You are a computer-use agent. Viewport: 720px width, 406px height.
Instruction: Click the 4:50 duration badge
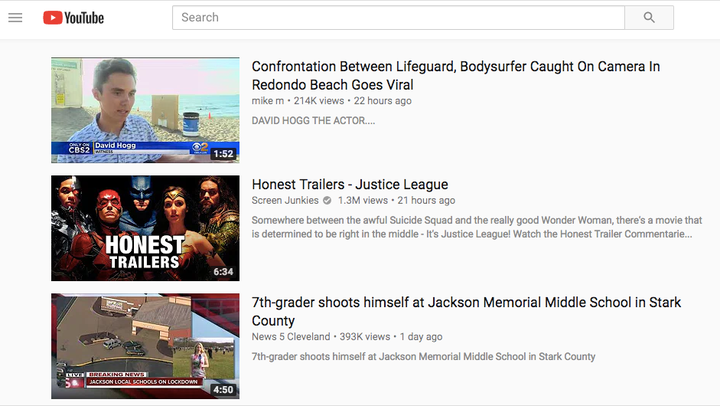224,390
